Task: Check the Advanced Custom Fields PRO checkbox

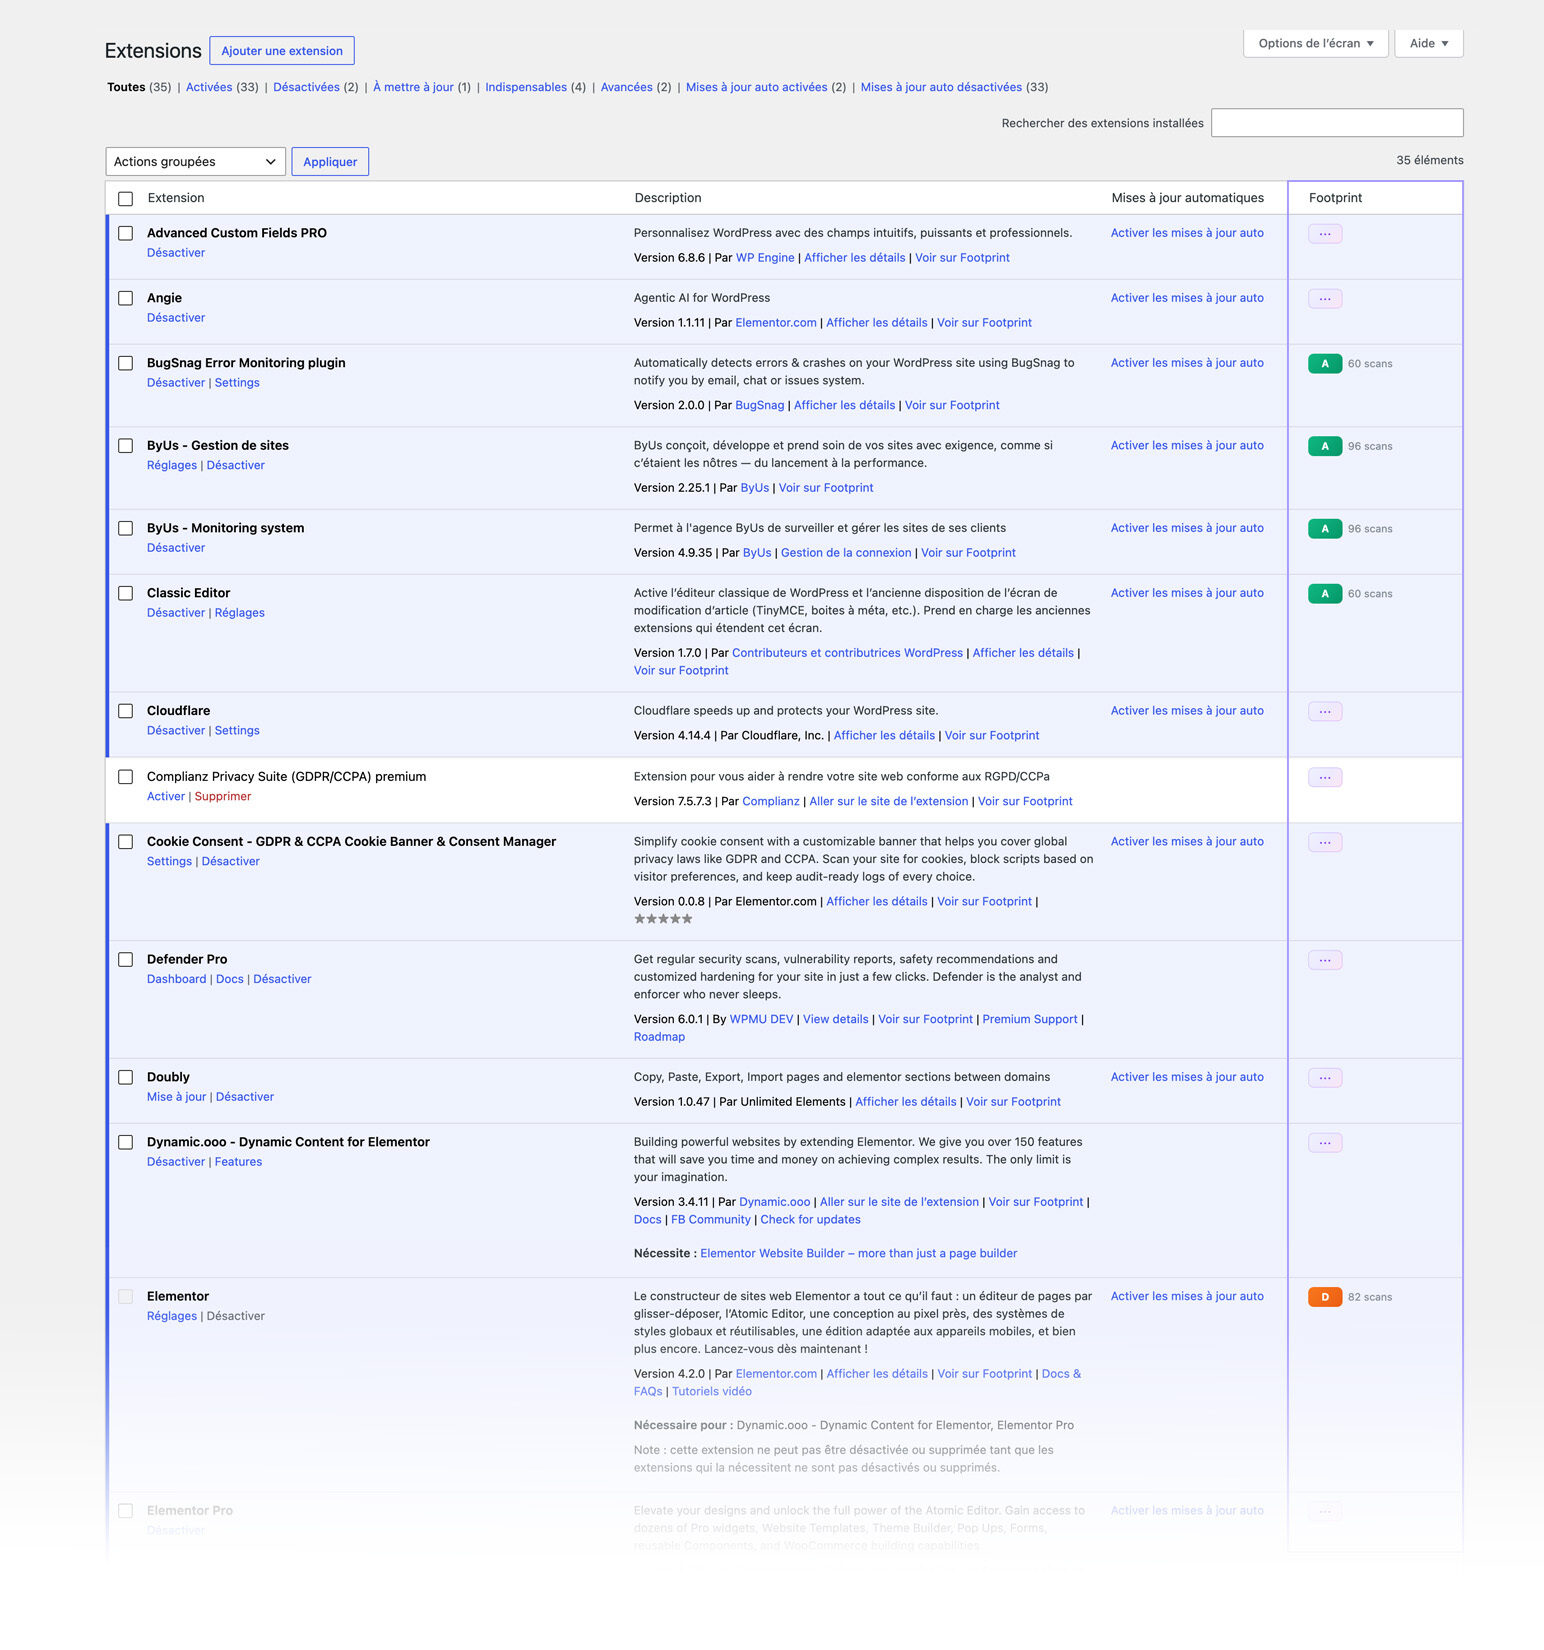Action: (126, 233)
